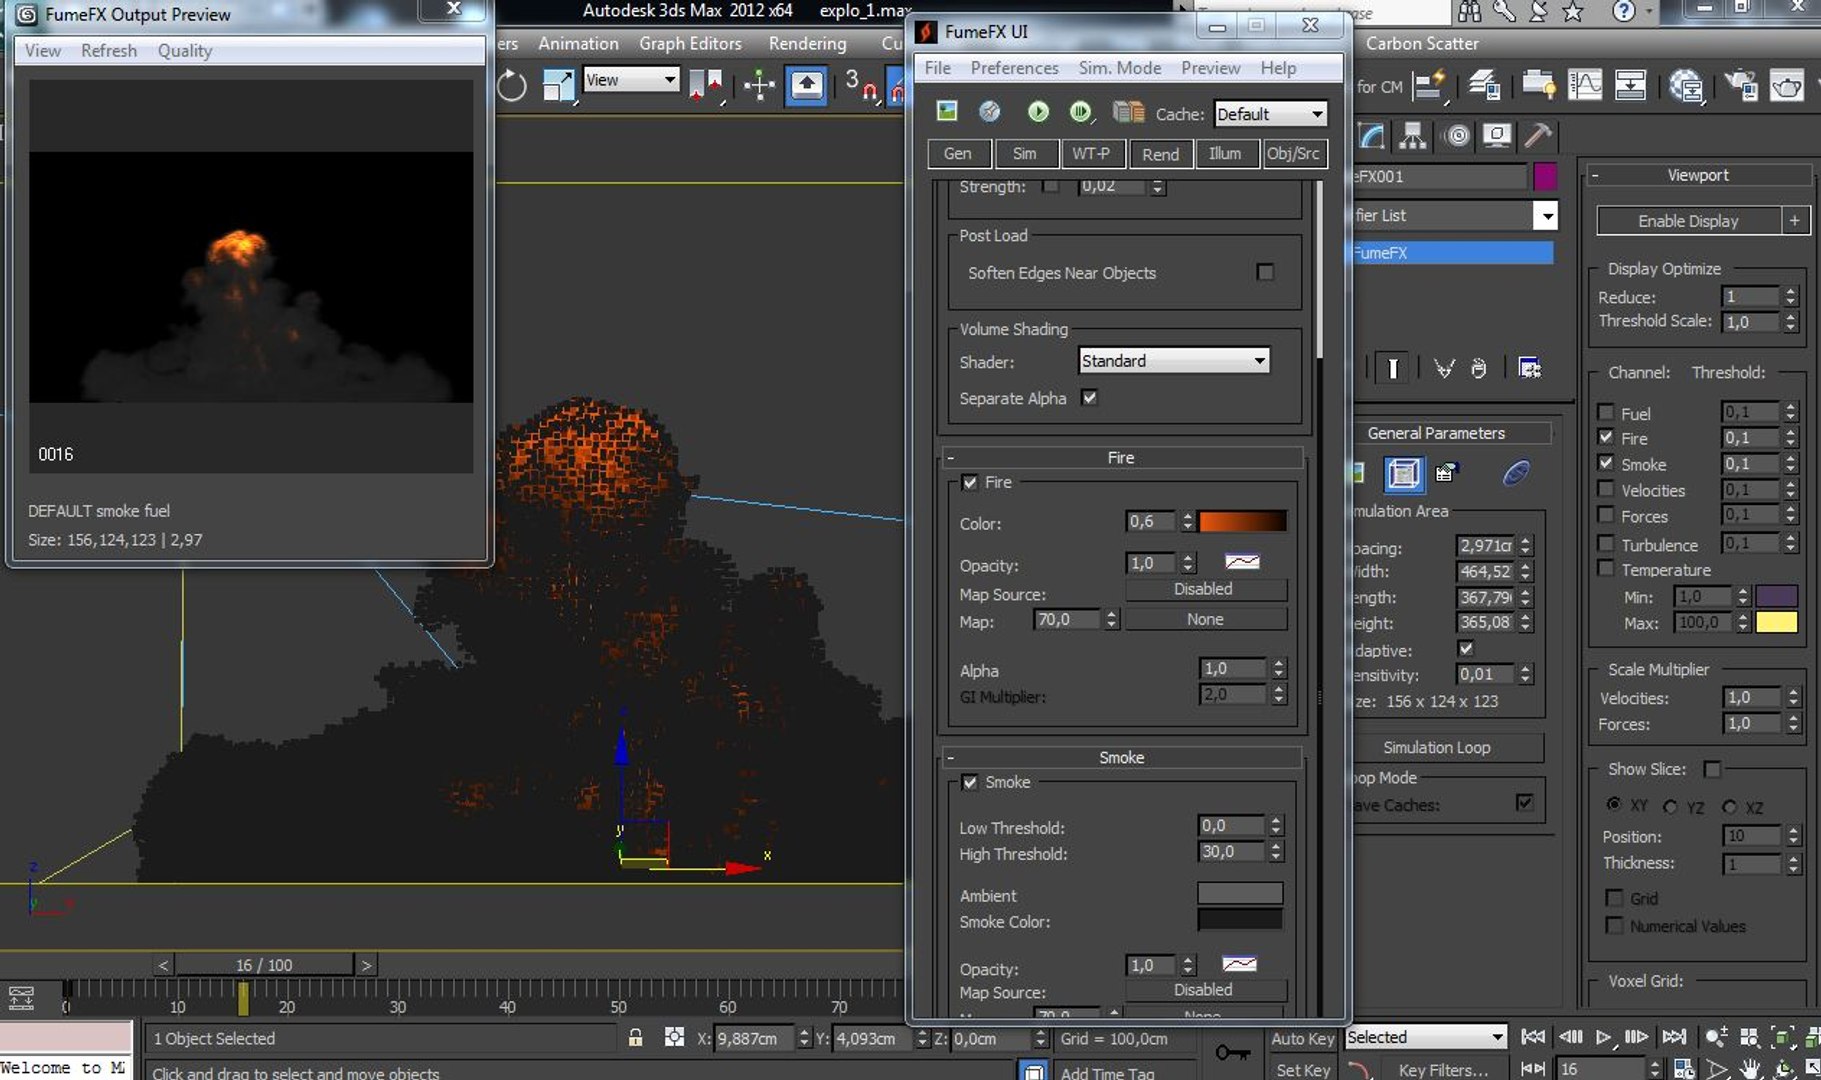Screen dimensions: 1821x1080
Task: Open the Utilities hammer panel icon
Action: 1538,135
